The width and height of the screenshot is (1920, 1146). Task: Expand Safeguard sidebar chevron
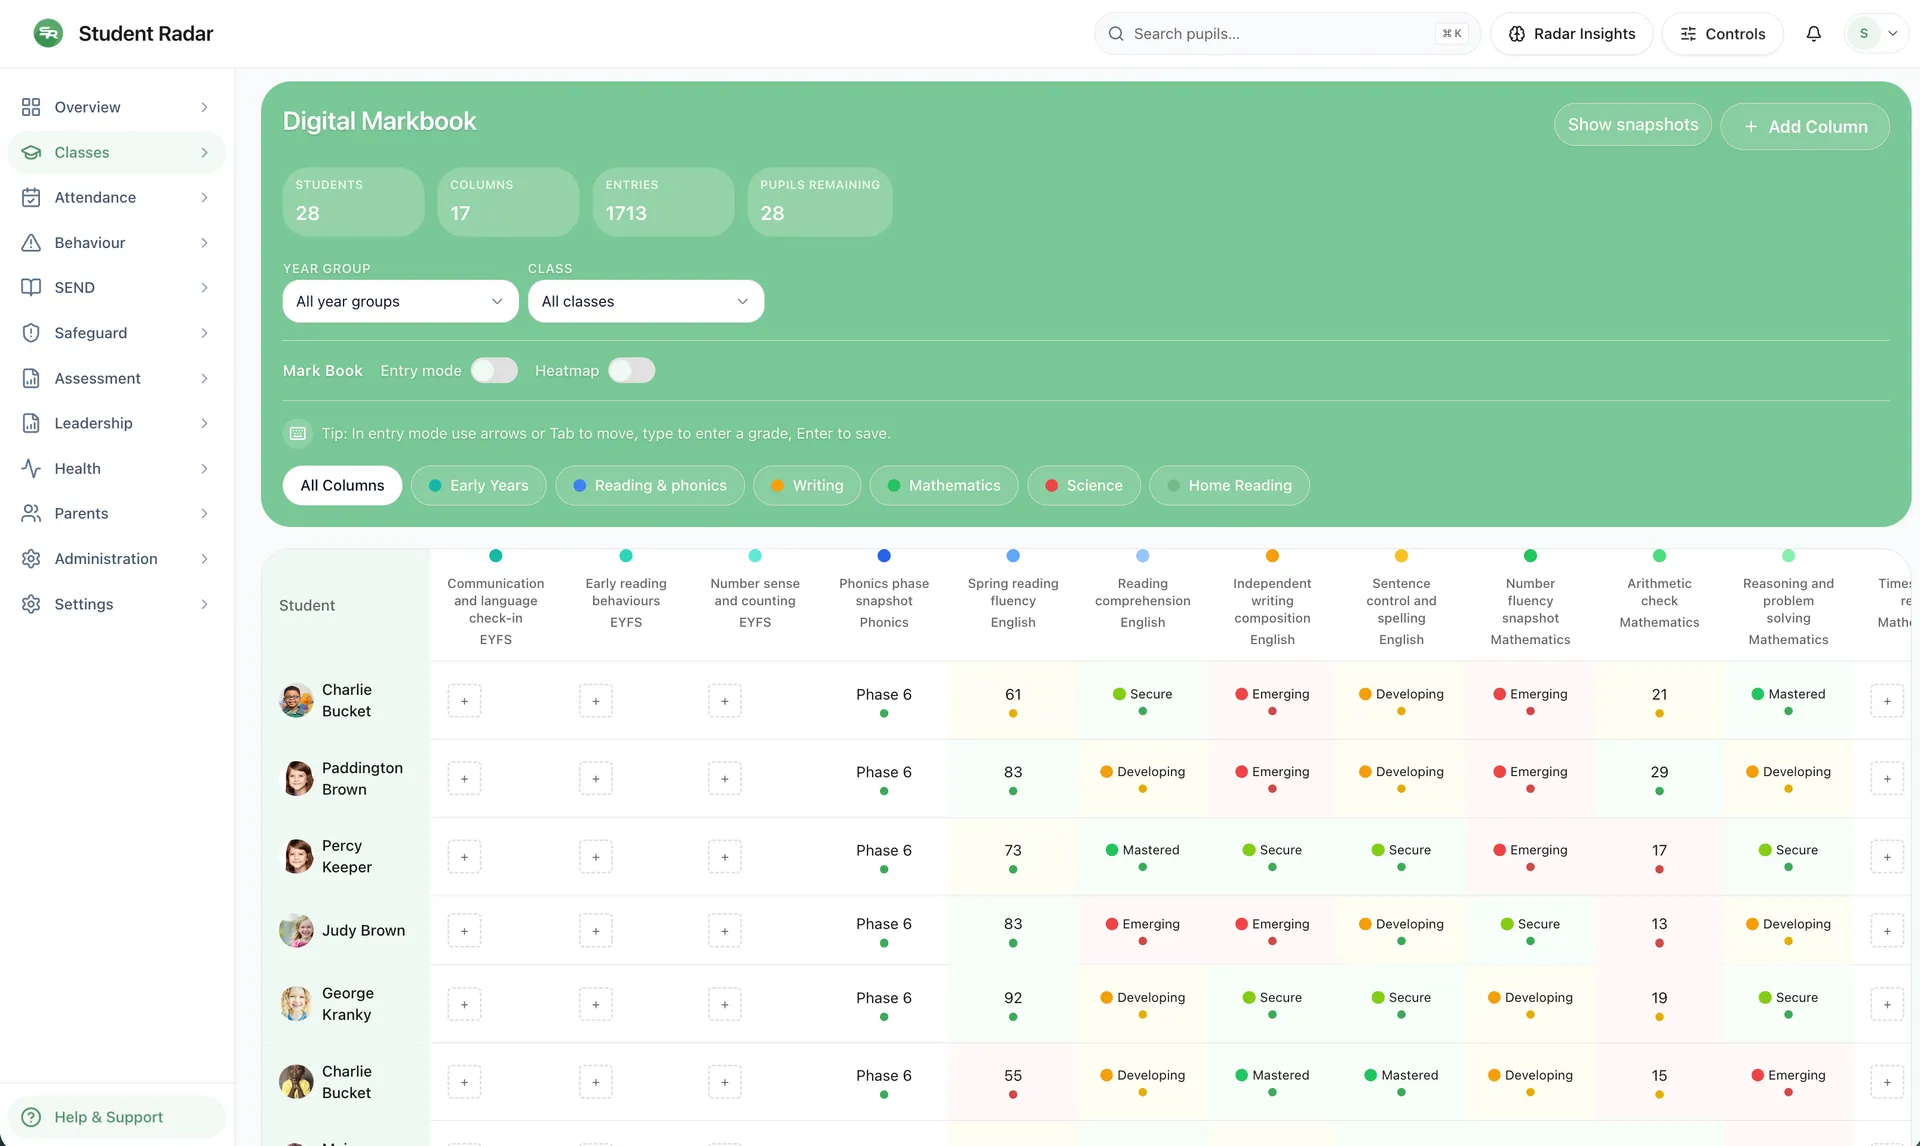coord(204,333)
